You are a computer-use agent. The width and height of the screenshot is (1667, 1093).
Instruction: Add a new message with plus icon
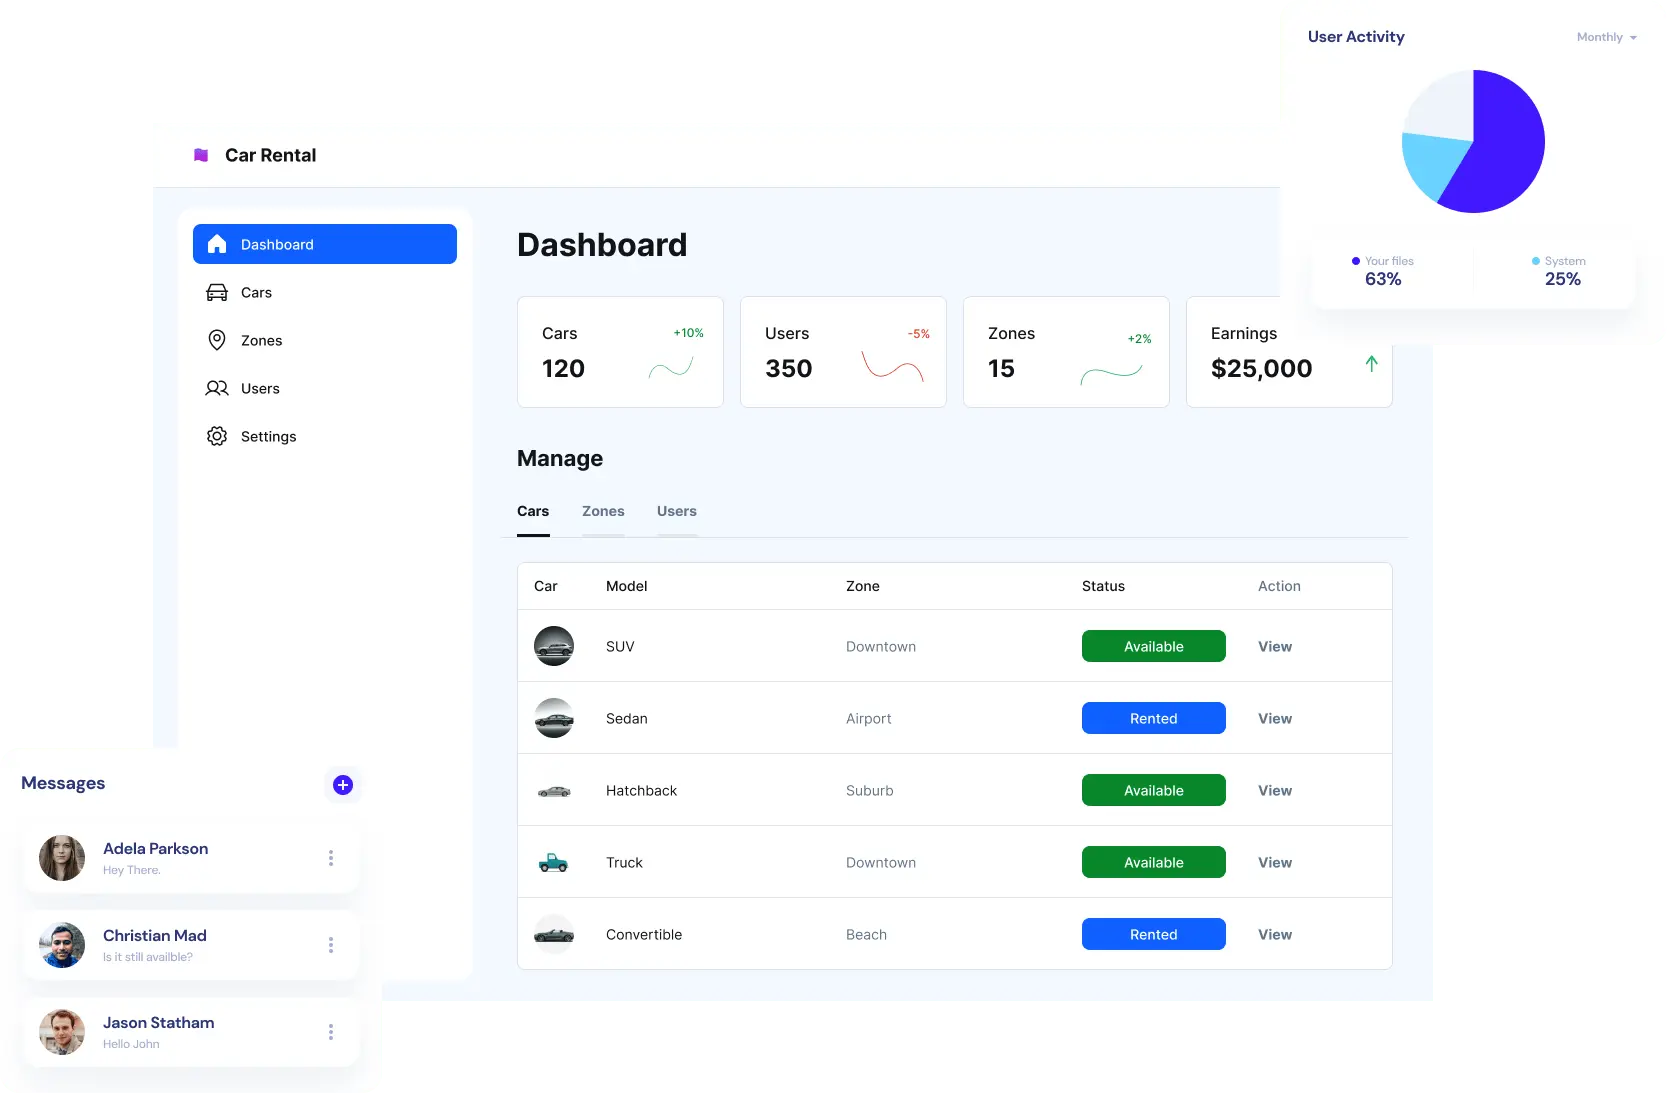[x=343, y=785]
